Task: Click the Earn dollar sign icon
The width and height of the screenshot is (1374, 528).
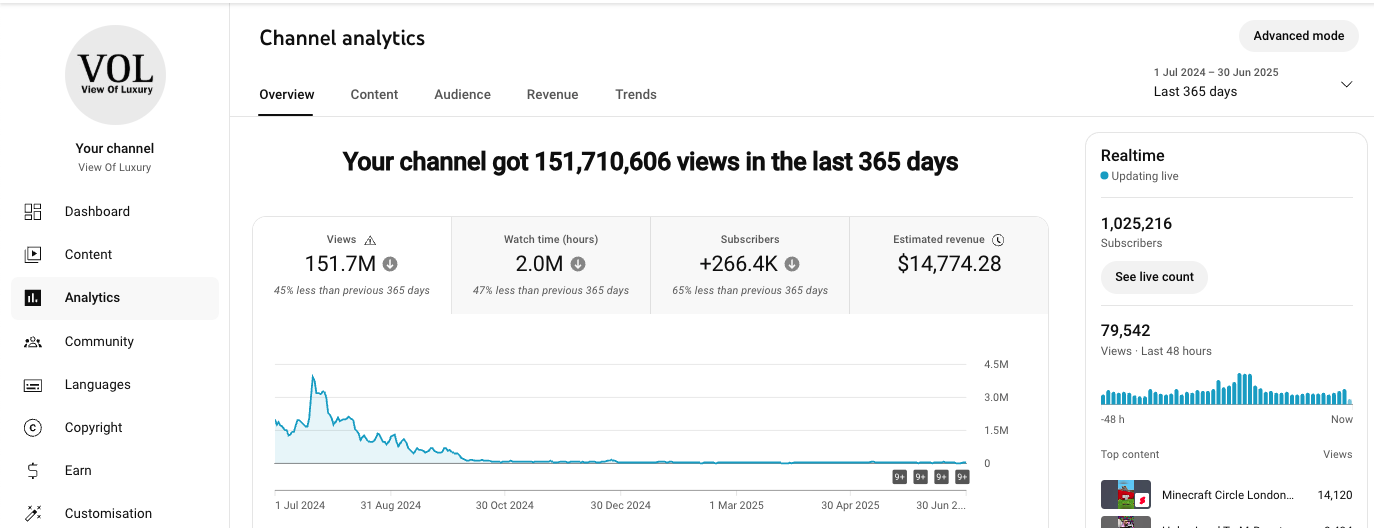Action: tap(33, 471)
